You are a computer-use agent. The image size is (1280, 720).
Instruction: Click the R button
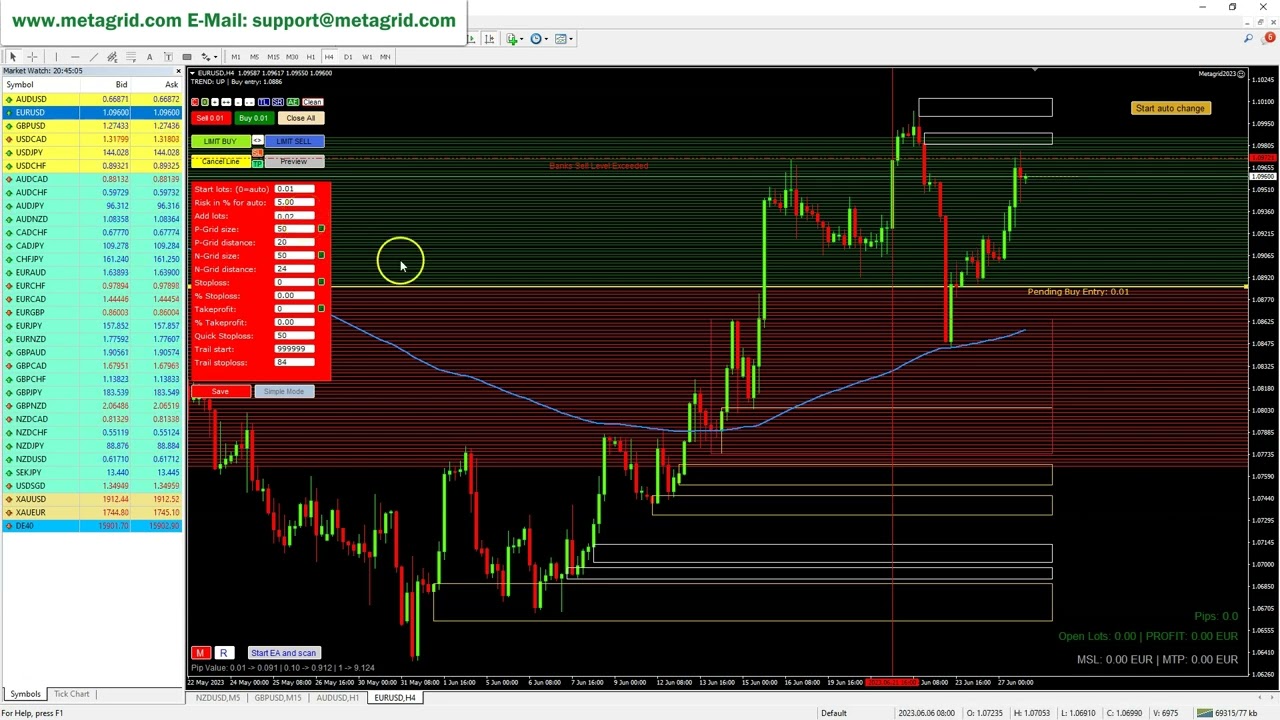tap(223, 653)
